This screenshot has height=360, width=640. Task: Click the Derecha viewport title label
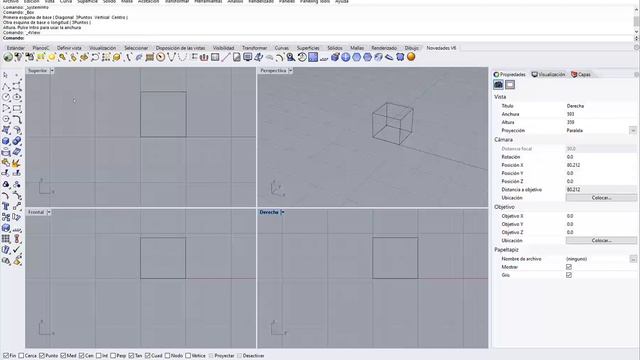pos(269,212)
